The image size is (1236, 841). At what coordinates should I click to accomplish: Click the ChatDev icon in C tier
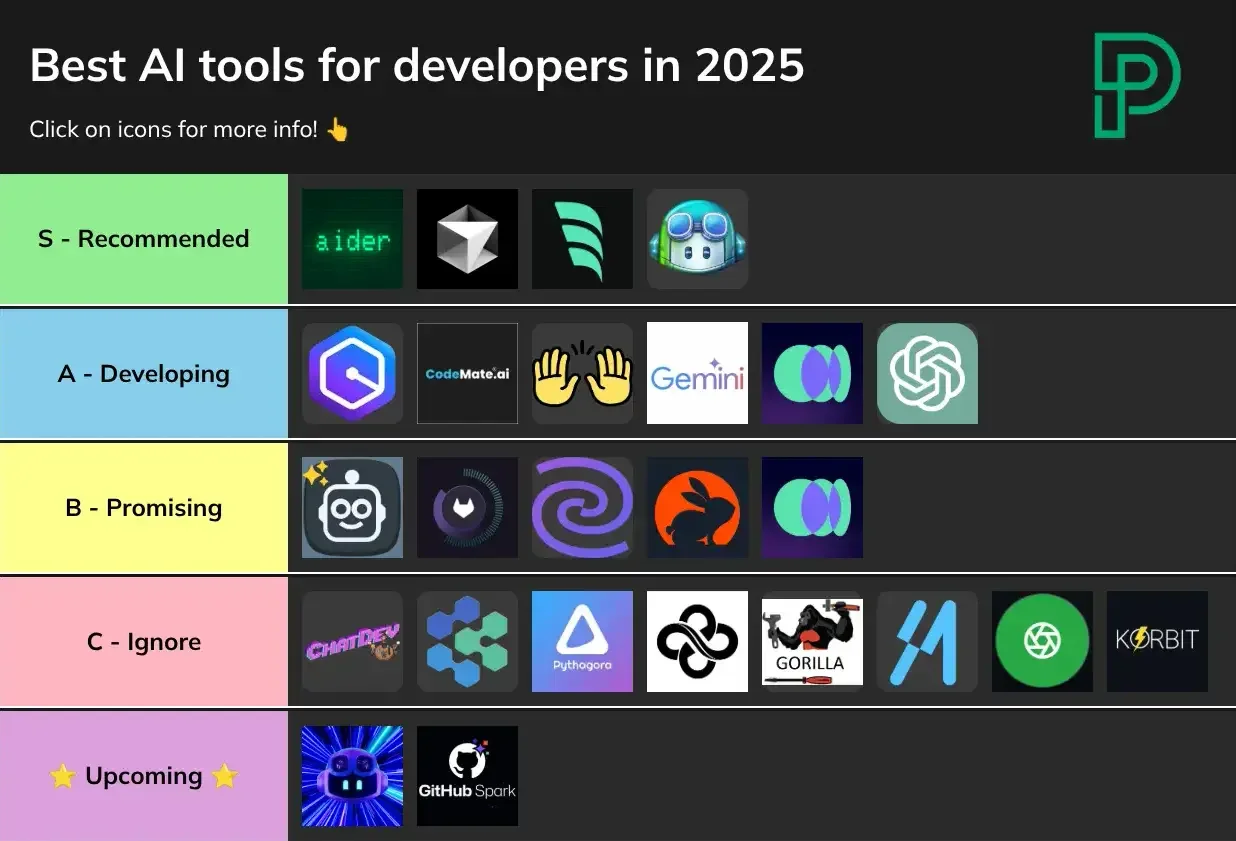(x=352, y=641)
